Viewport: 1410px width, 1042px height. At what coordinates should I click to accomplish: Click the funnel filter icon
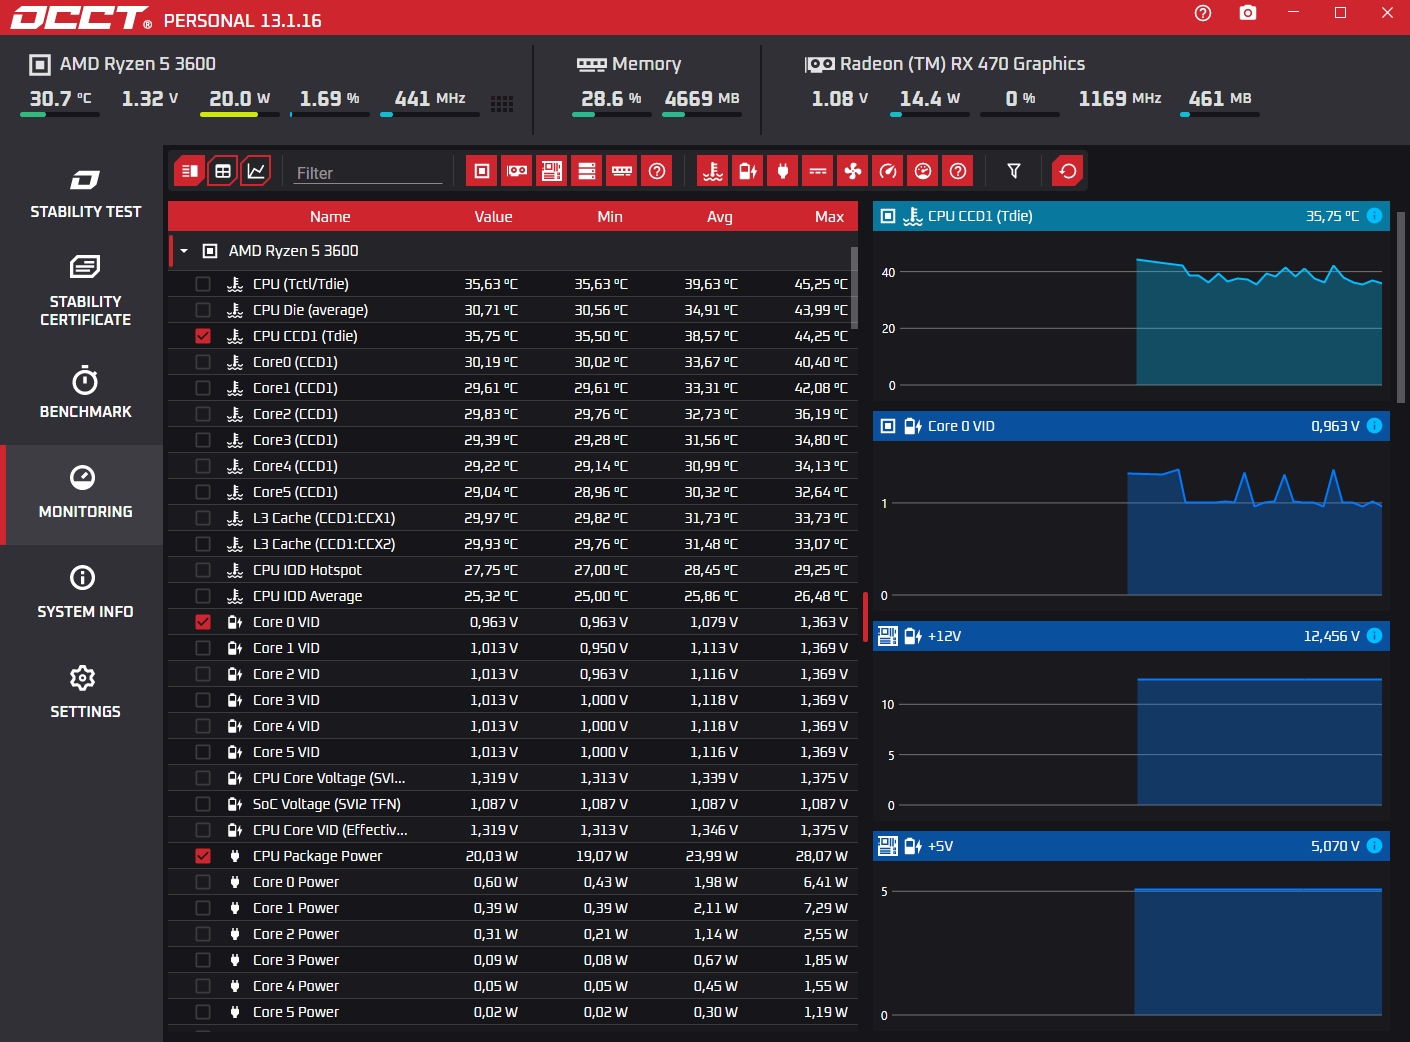tap(1014, 171)
